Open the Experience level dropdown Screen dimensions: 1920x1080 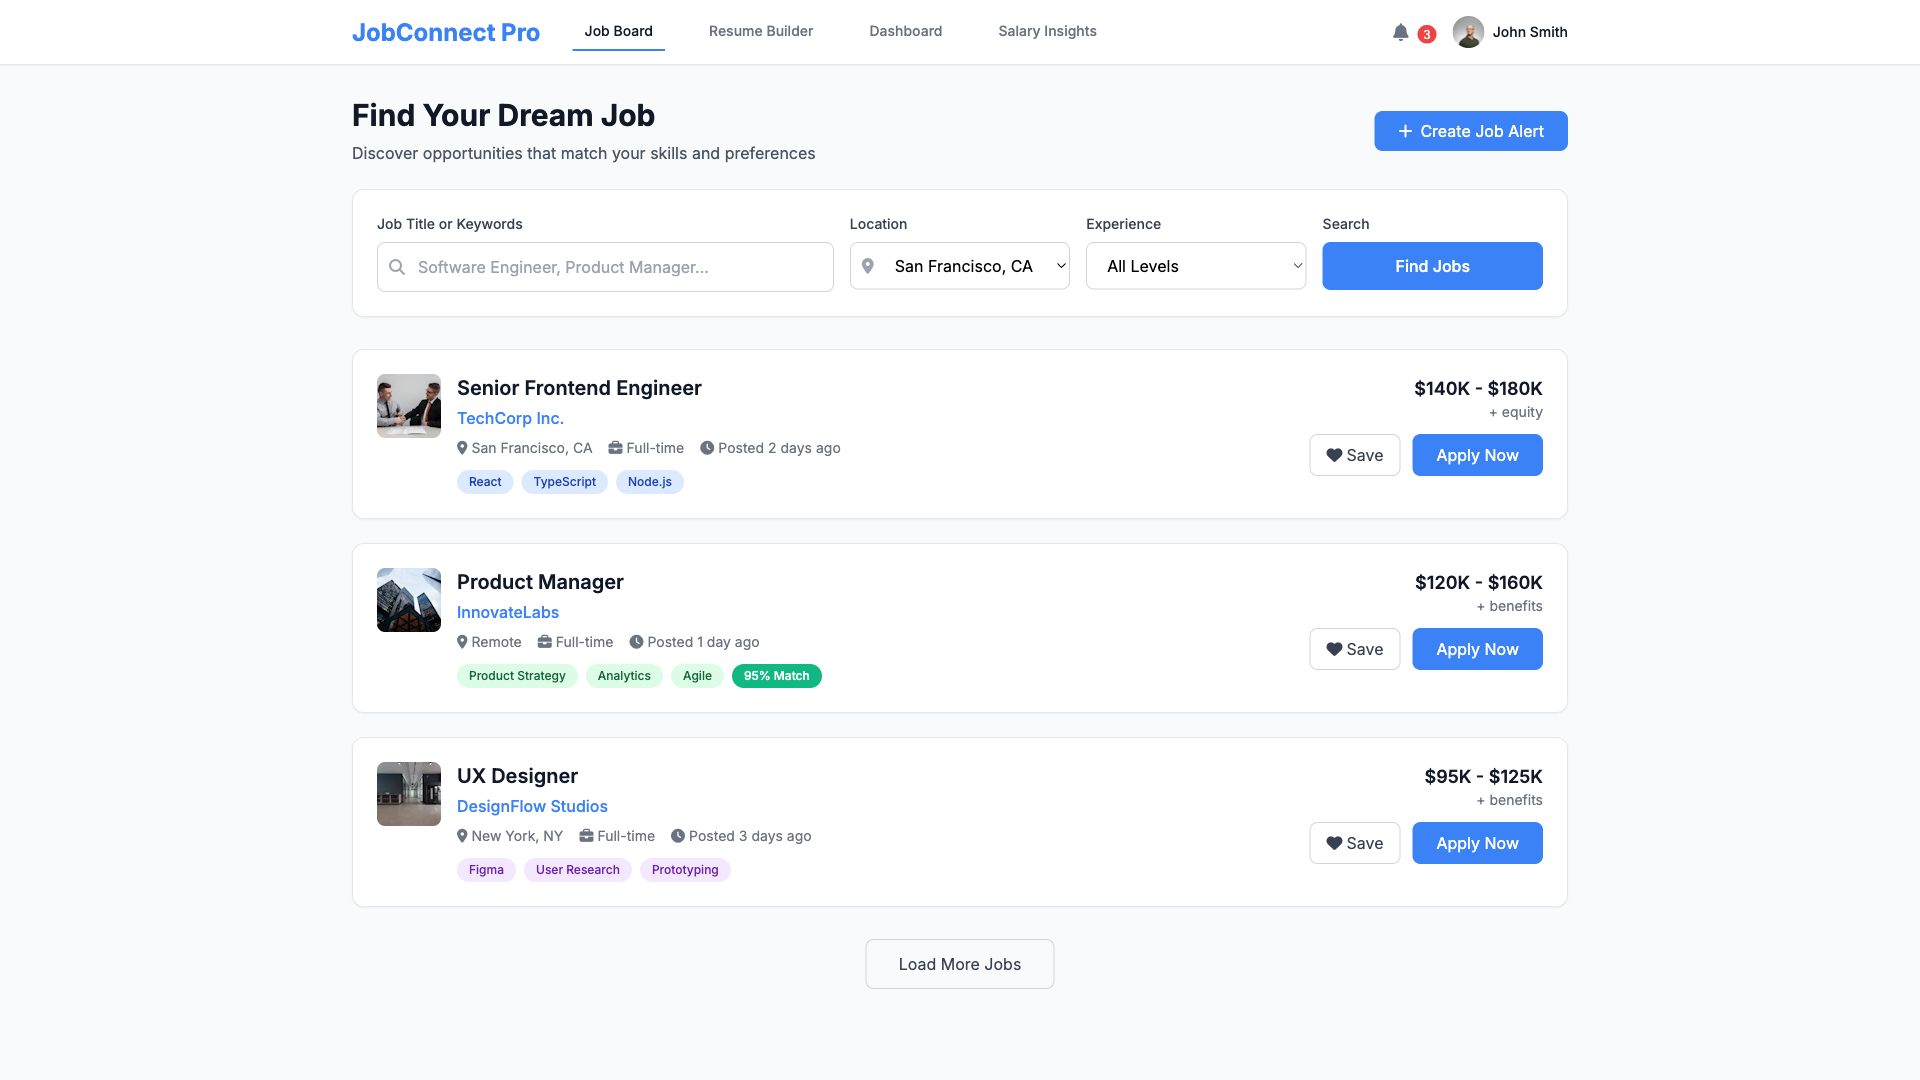click(1195, 266)
